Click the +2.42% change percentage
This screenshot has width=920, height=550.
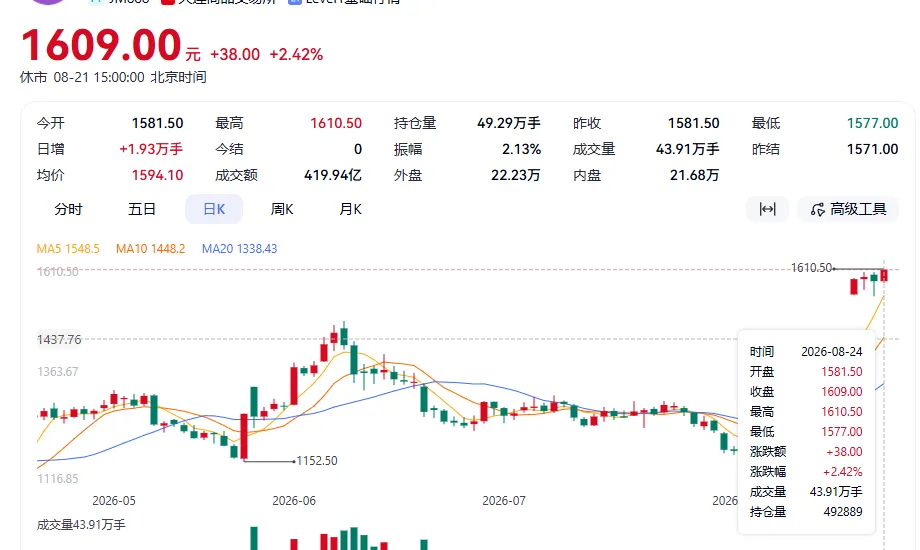[x=296, y=55]
